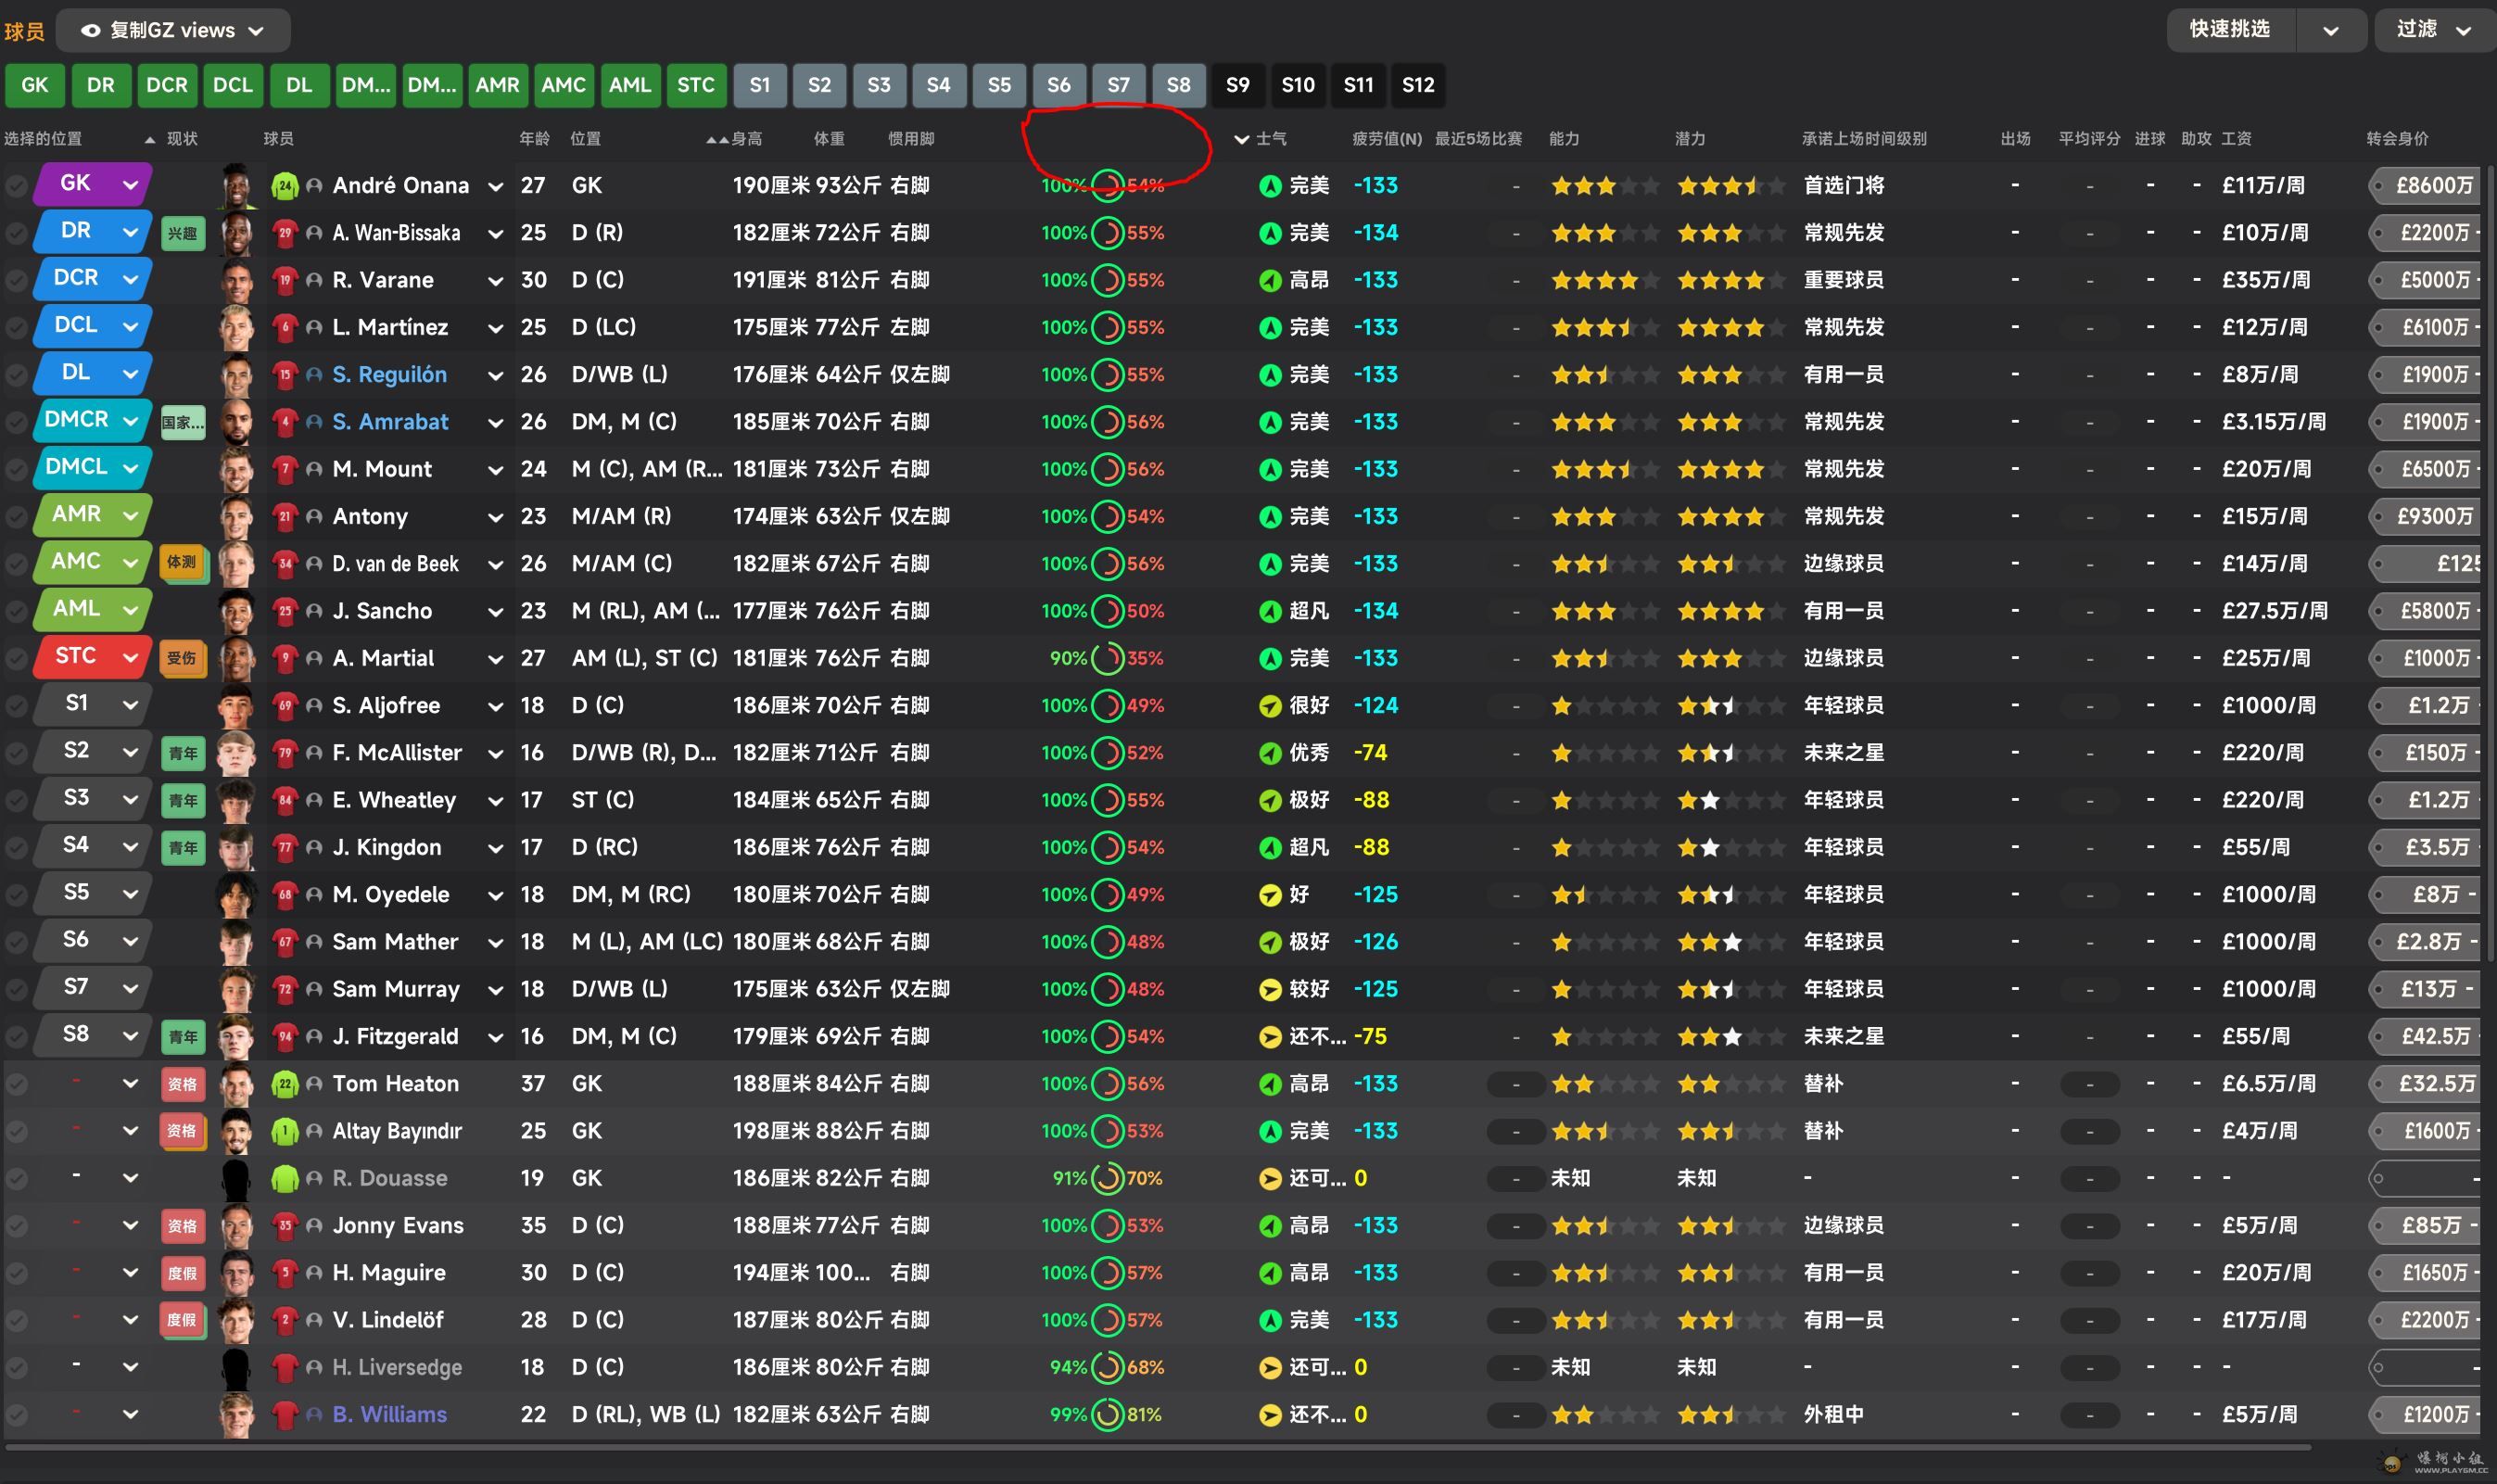Click the horizontal scrollbar at the bottom

point(1157,1447)
